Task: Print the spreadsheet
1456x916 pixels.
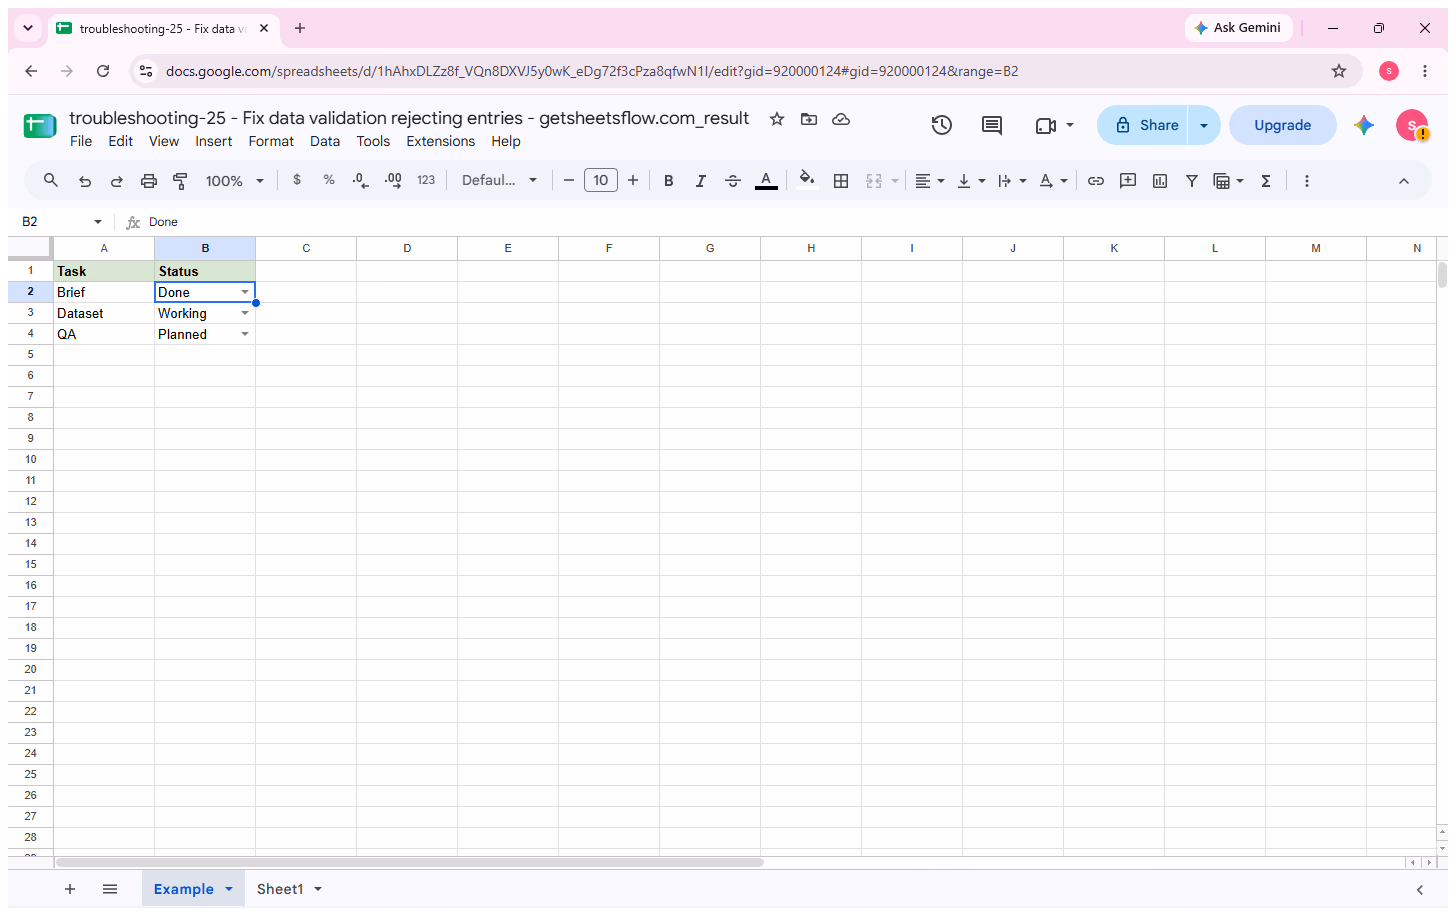Action: [x=149, y=181]
